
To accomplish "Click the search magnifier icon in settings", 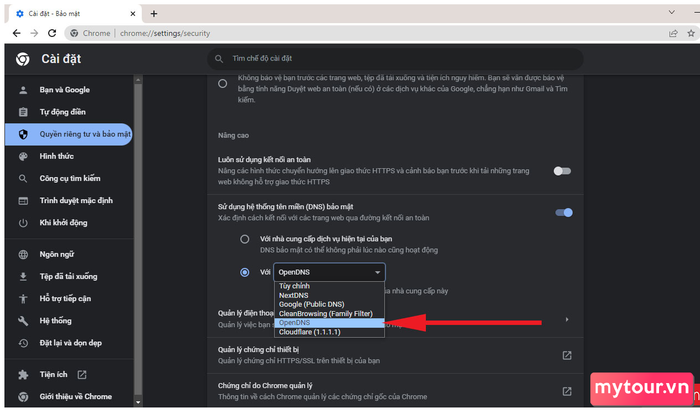I will [219, 59].
